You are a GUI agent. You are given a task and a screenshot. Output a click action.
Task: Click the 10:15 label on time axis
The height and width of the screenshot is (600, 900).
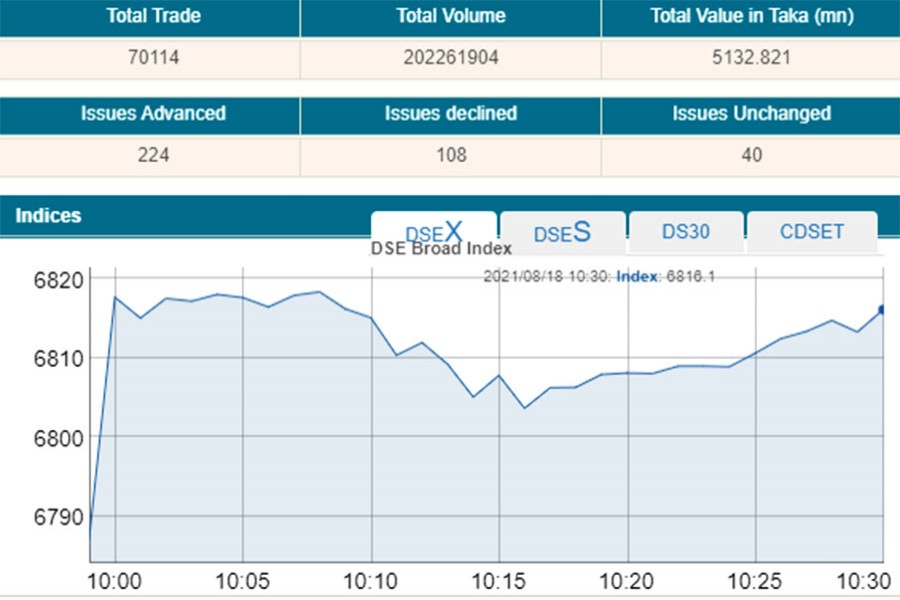500,582
